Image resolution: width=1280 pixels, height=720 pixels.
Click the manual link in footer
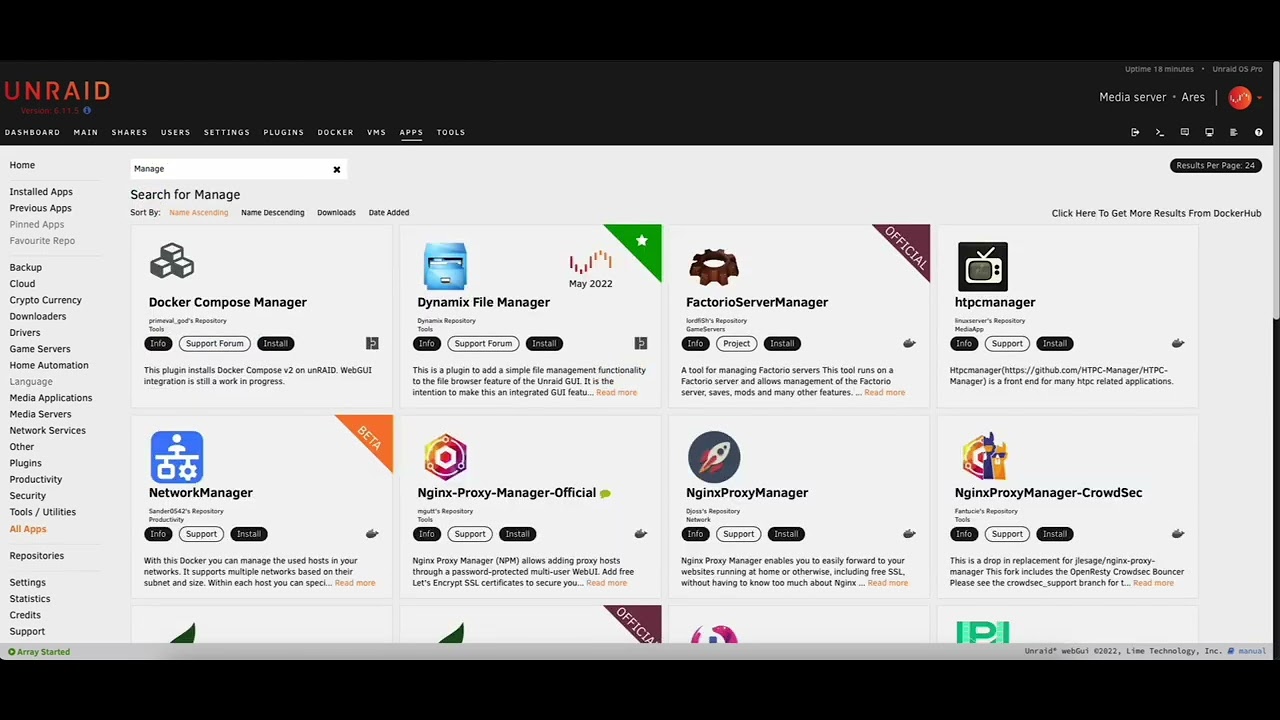click(x=1252, y=651)
